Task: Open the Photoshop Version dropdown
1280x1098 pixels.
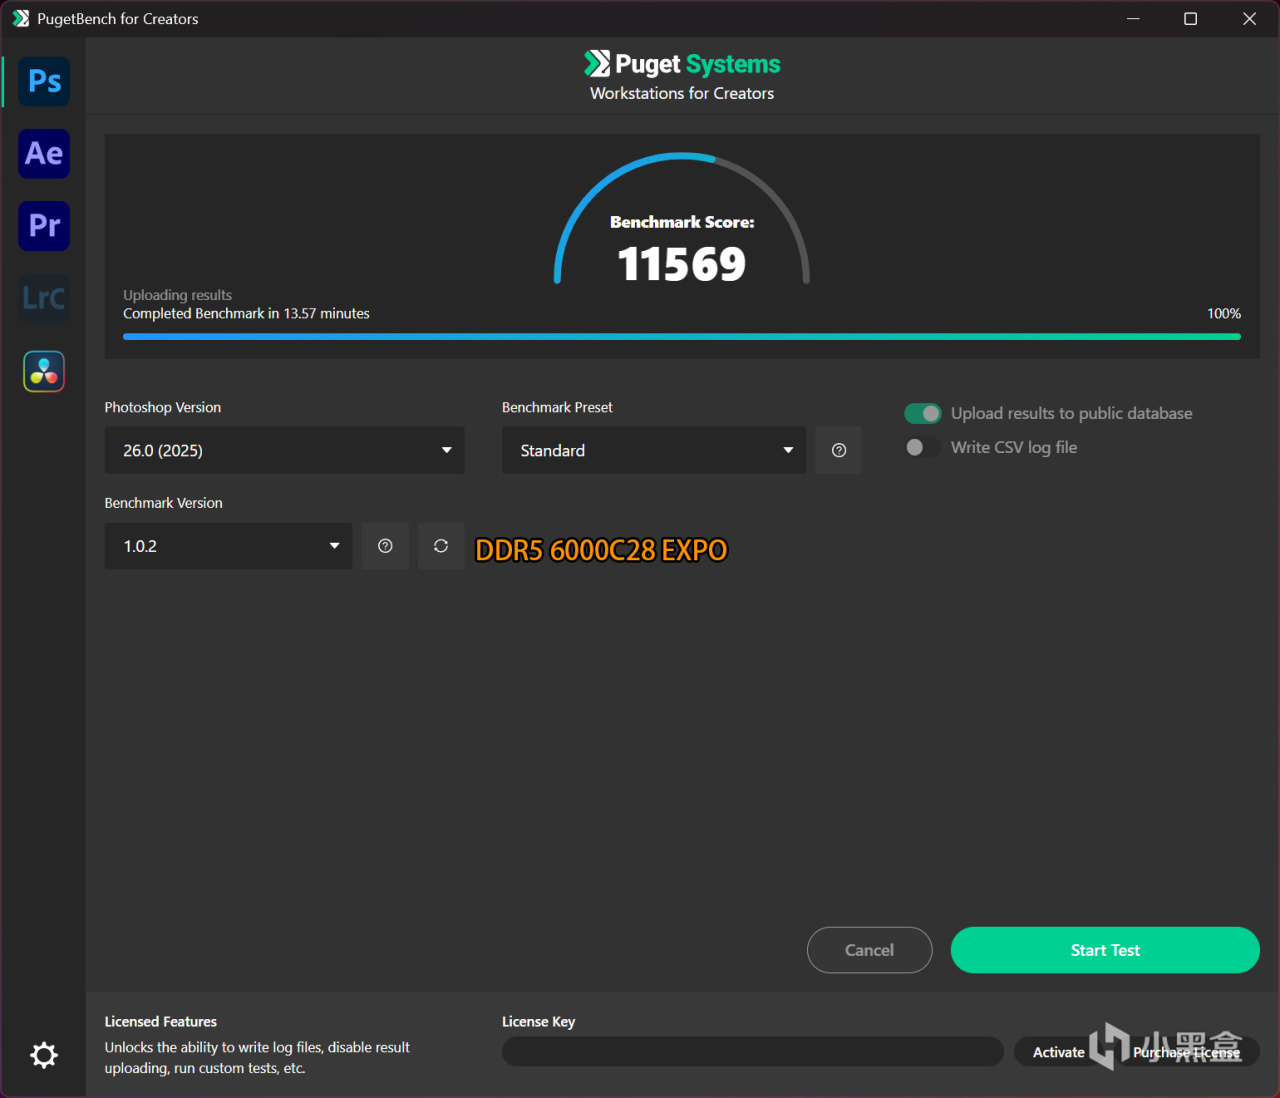Action: coord(284,450)
